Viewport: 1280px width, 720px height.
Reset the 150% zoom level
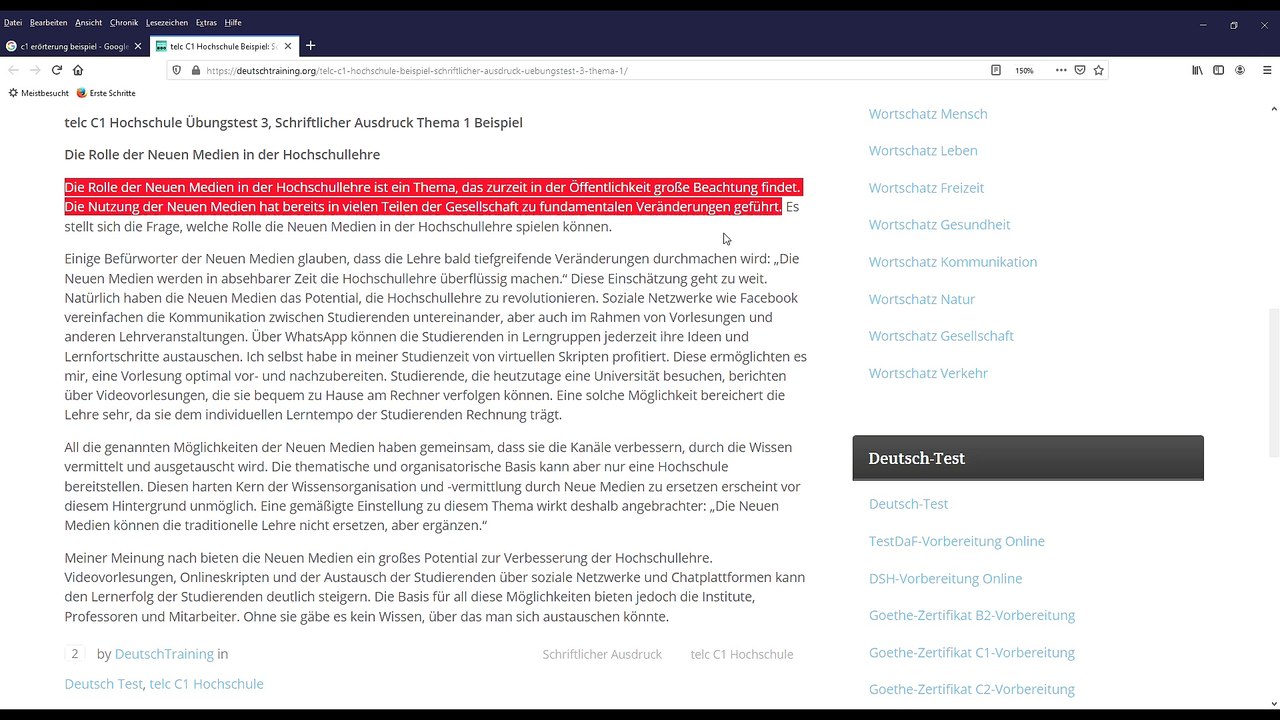[x=1024, y=70]
